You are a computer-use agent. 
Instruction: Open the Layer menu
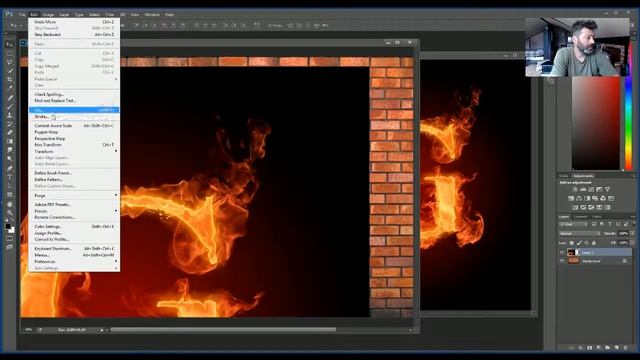coord(64,15)
